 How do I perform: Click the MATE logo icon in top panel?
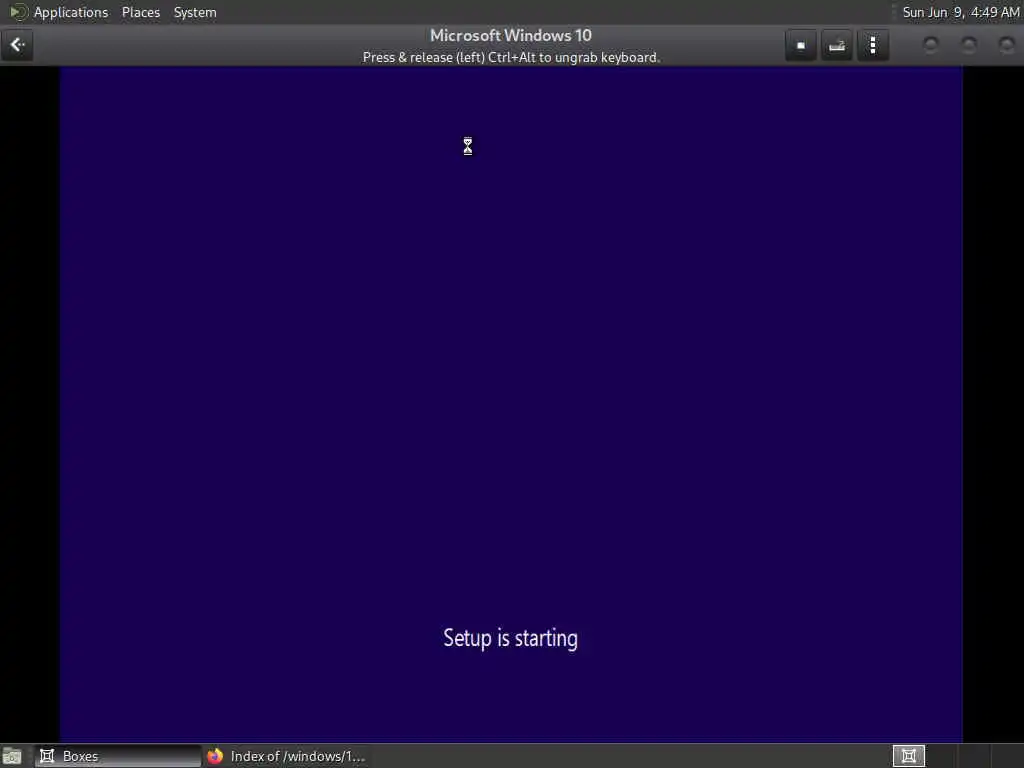click(18, 12)
